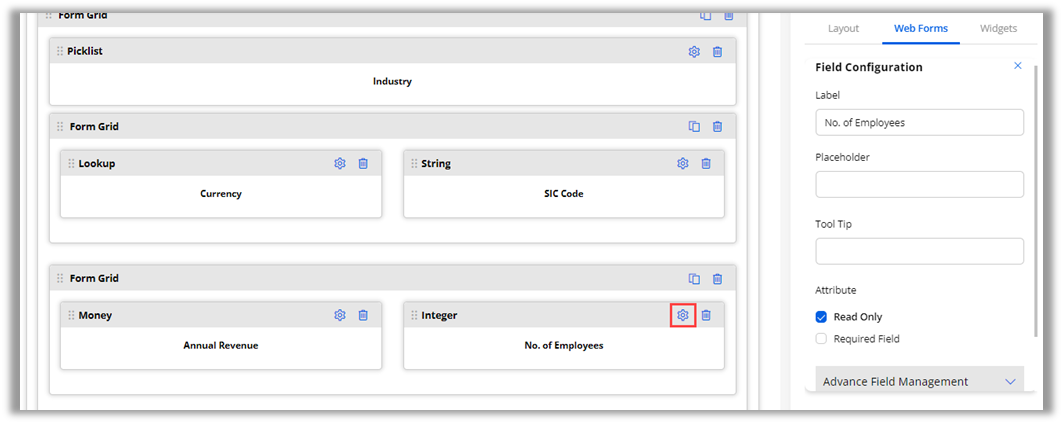Click the Tool Tip input field

[x=919, y=251]
